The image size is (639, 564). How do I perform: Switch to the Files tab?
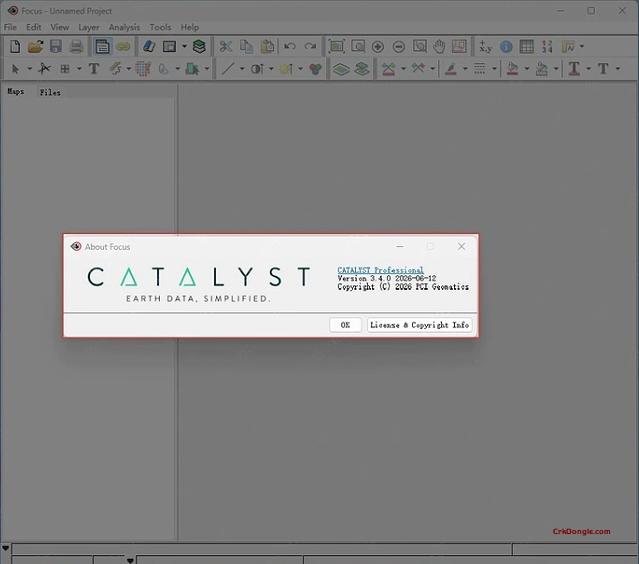[50, 93]
